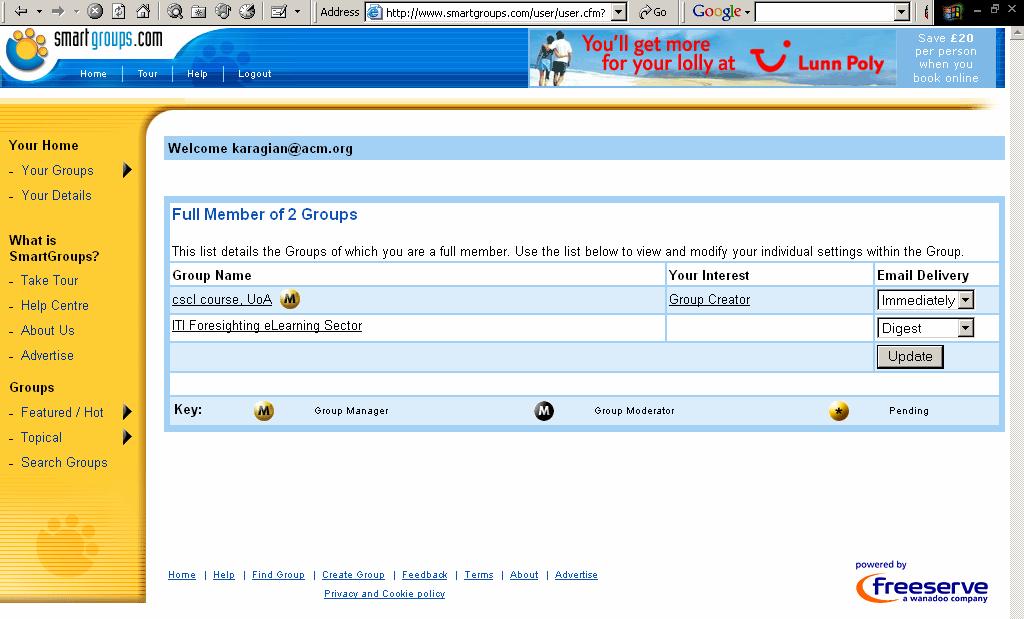The height and width of the screenshot is (619, 1024).
Task: Expand the Address bar dropdown list
Action: (x=618, y=12)
